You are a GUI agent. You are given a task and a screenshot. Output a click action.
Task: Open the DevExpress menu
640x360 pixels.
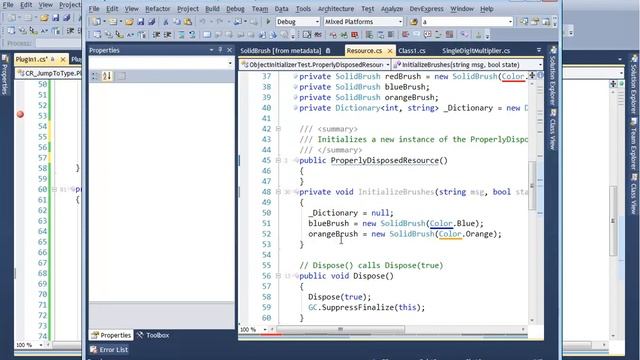(427, 9)
